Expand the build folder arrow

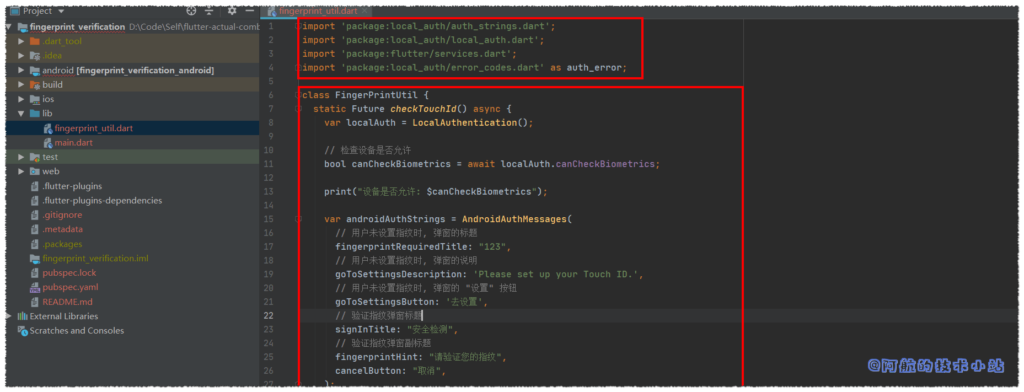(x=22, y=84)
